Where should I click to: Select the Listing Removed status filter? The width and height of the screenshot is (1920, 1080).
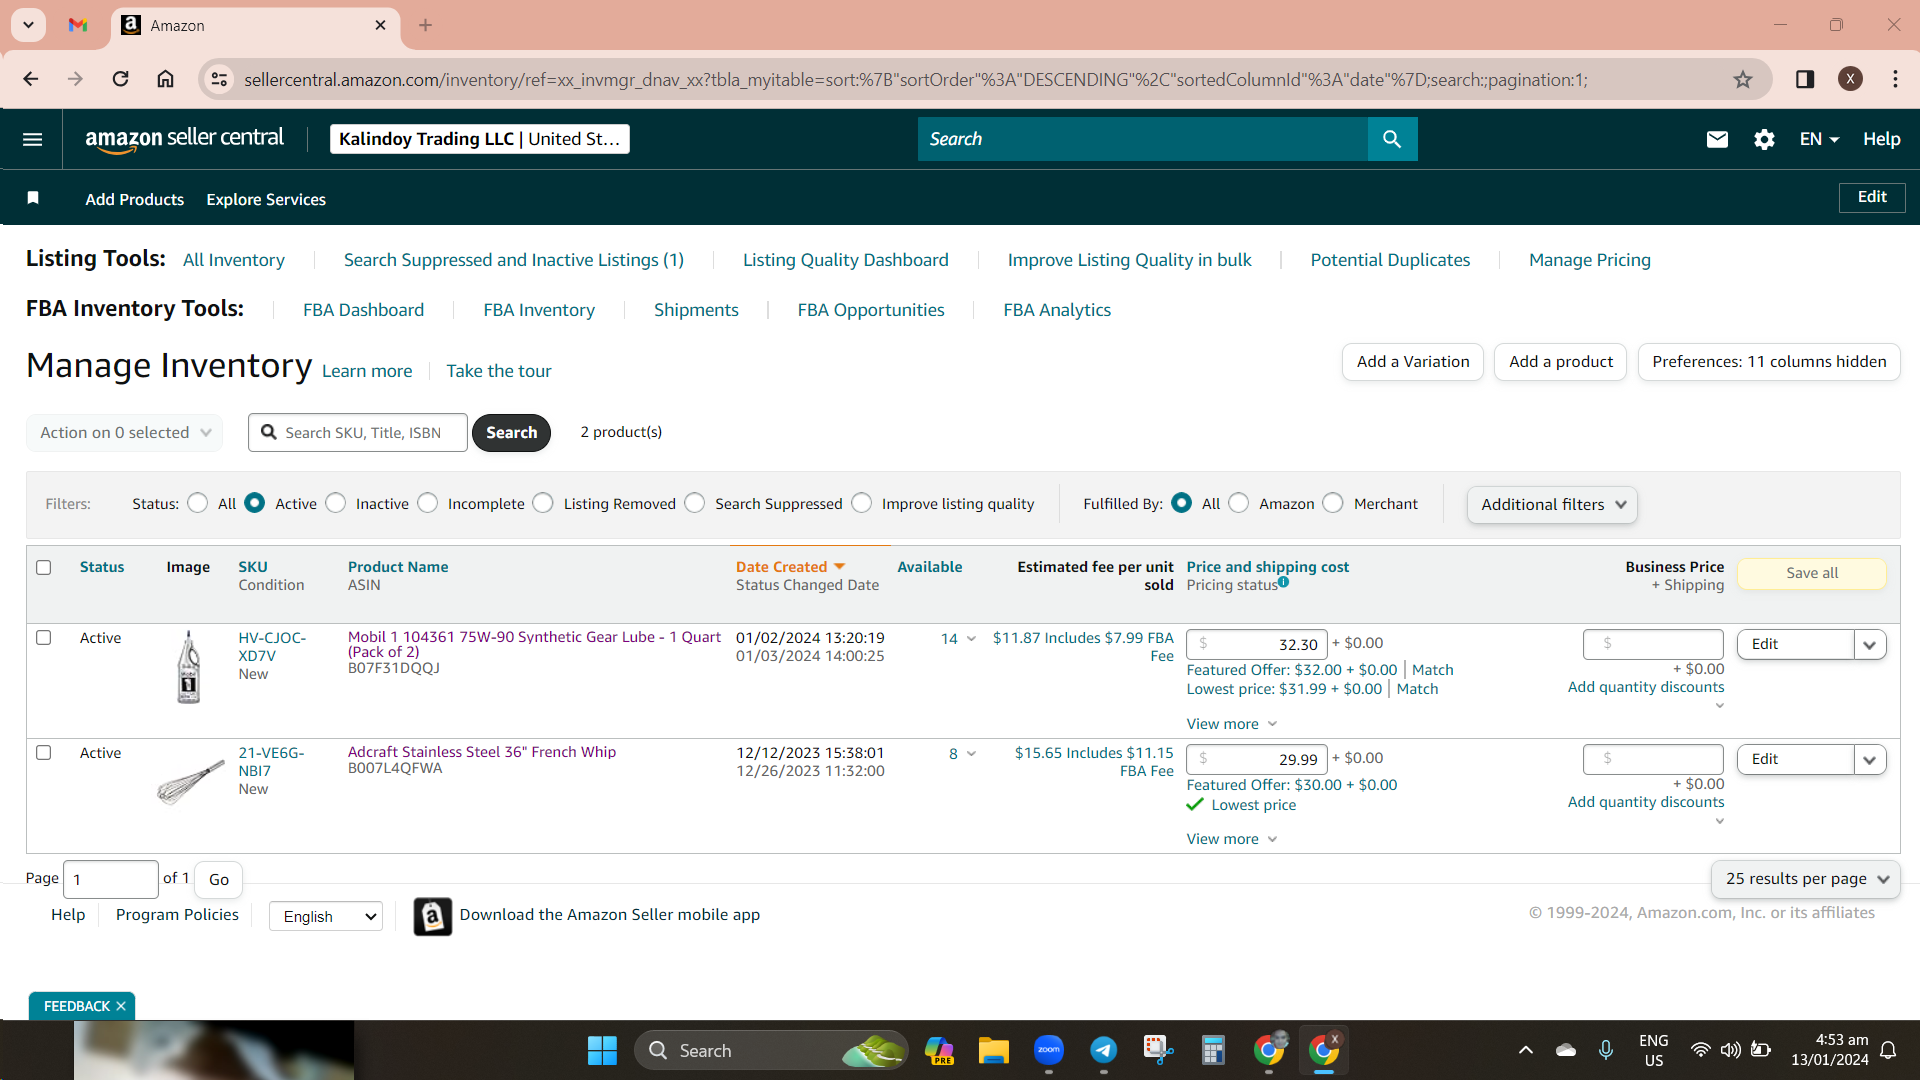click(543, 503)
